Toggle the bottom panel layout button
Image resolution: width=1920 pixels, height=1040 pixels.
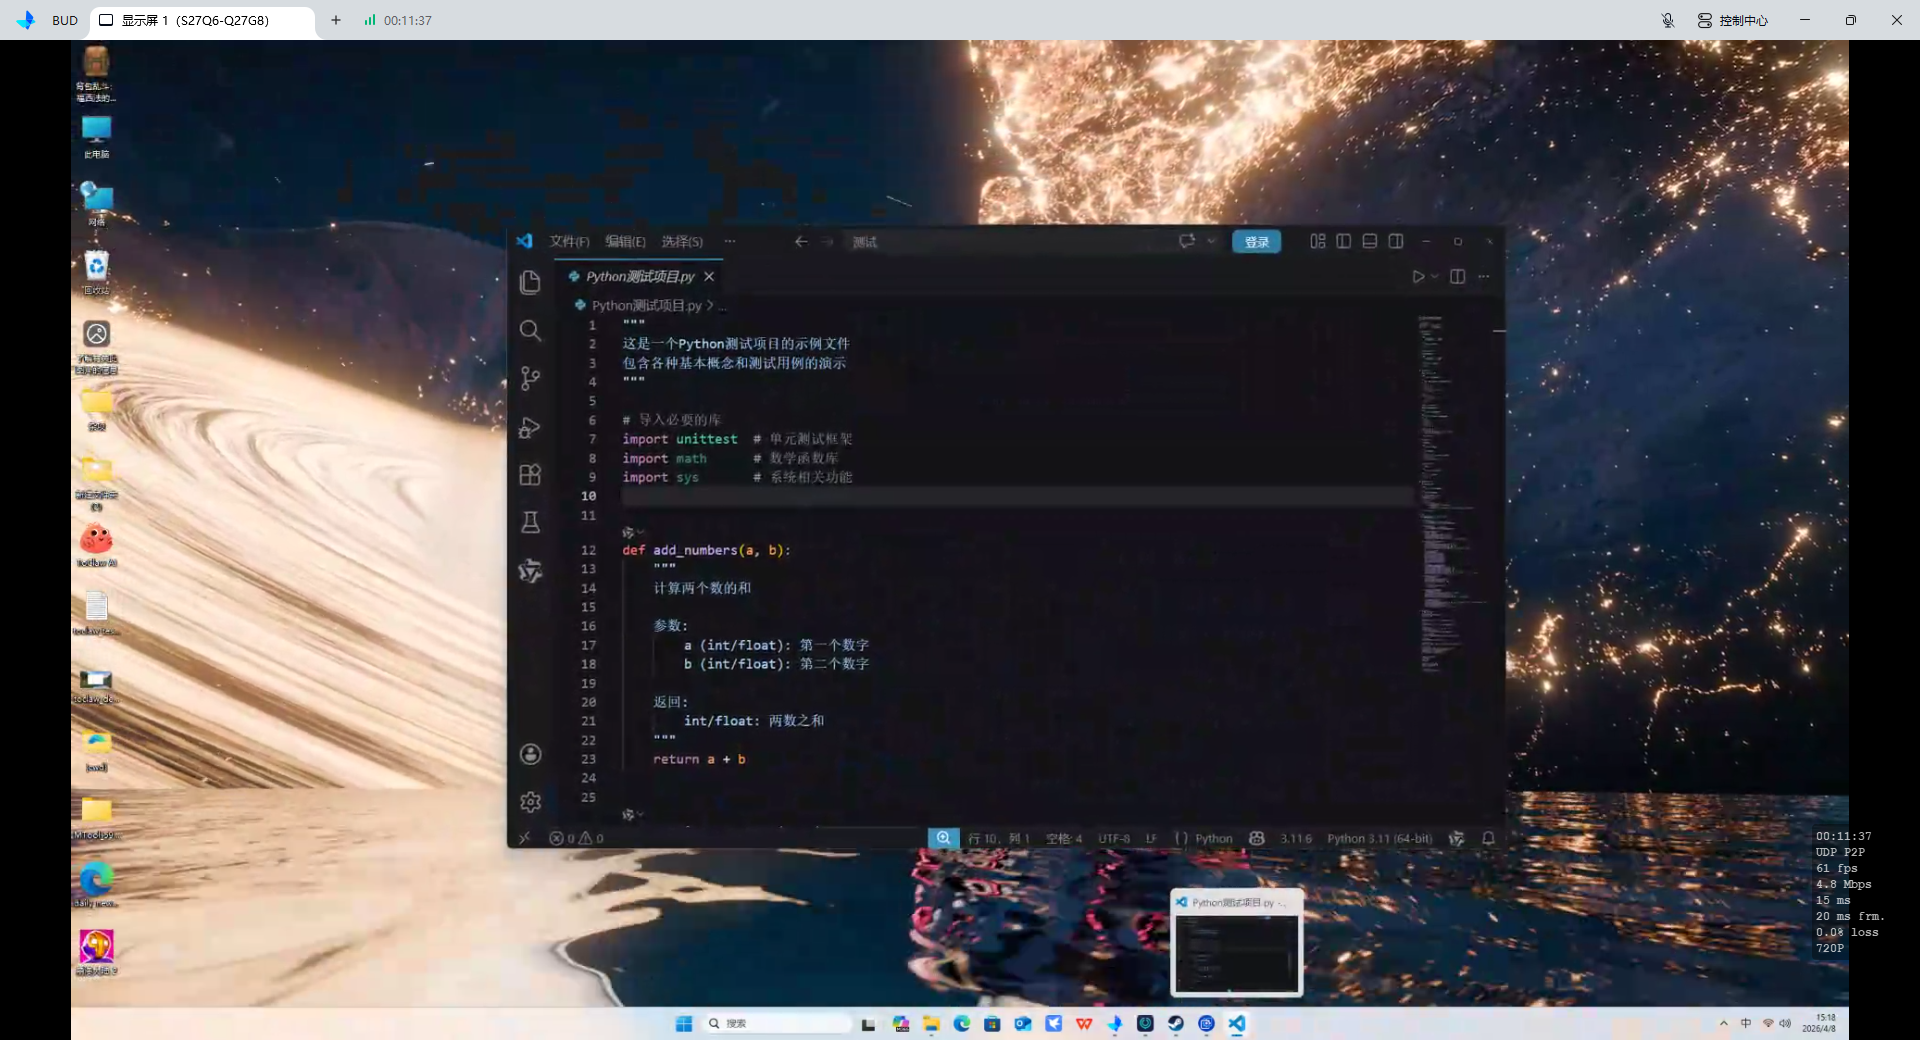1370,241
